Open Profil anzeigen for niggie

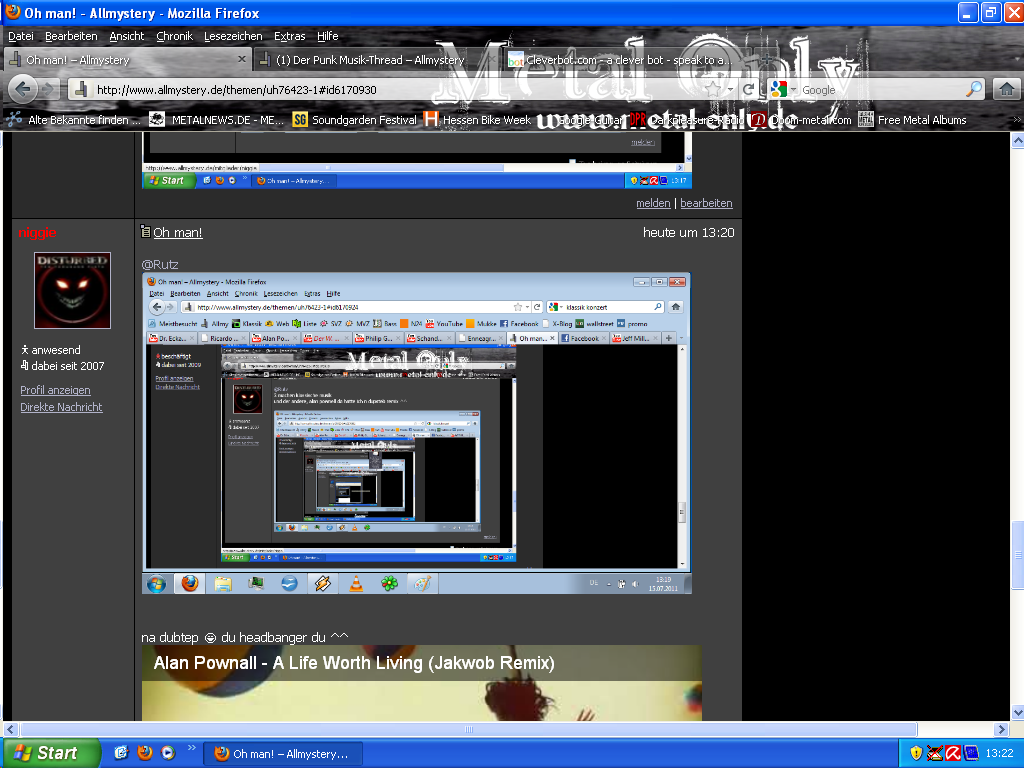click(x=56, y=390)
